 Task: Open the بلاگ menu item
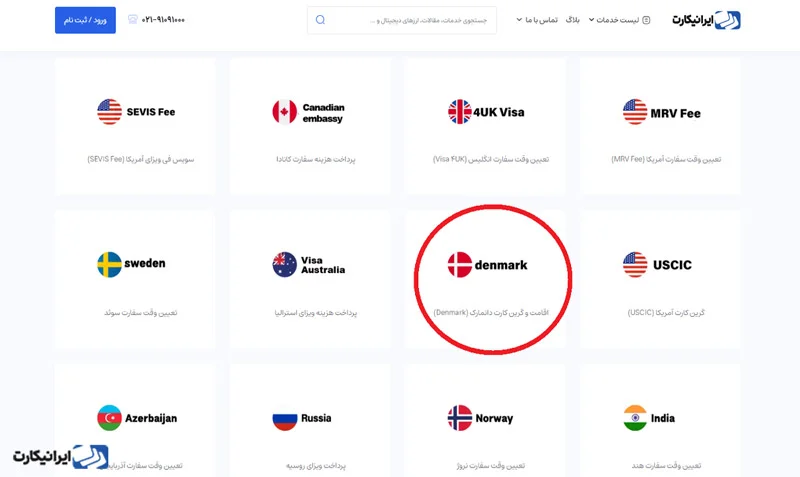[x=573, y=20]
